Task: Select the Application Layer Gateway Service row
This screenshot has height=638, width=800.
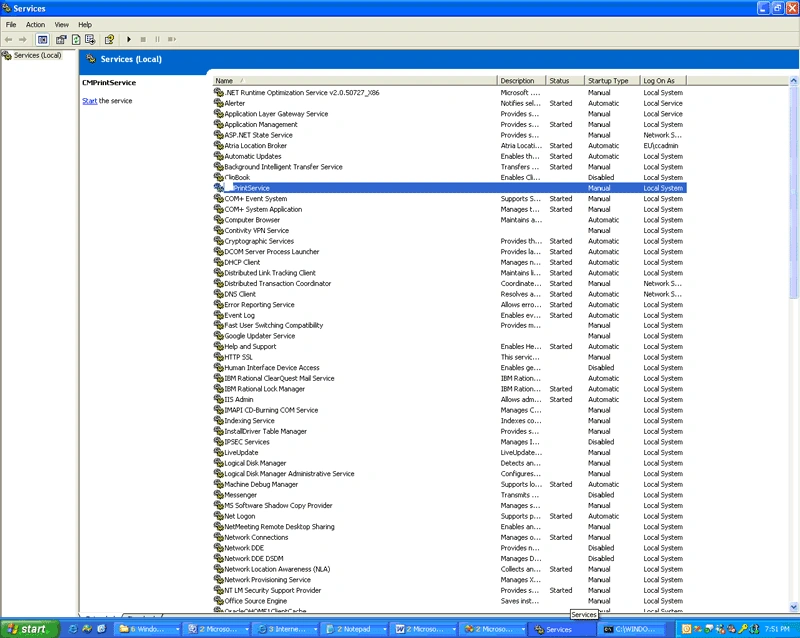Action: point(449,114)
